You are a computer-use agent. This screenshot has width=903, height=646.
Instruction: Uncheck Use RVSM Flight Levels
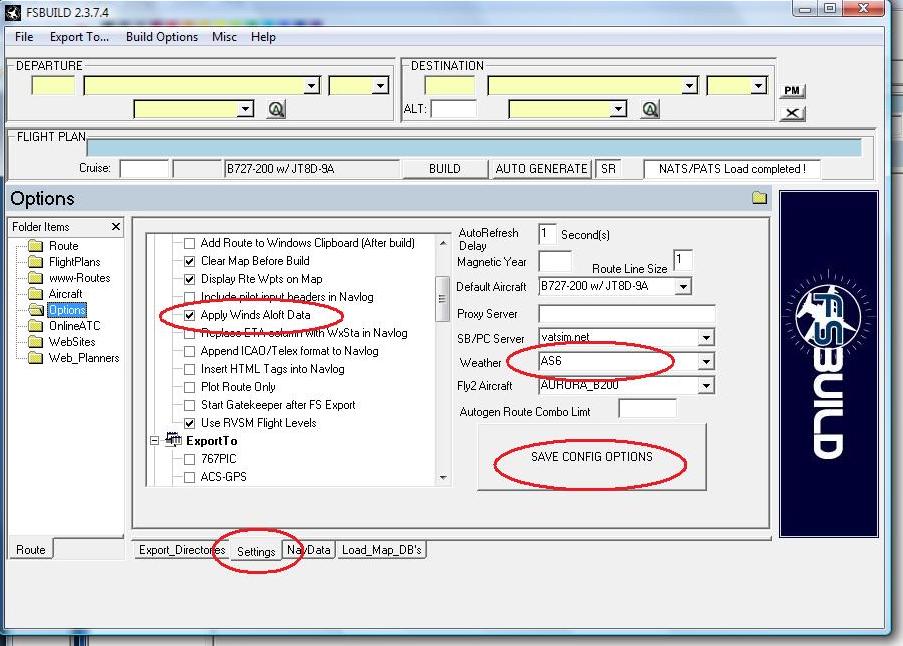pyautogui.click(x=189, y=423)
